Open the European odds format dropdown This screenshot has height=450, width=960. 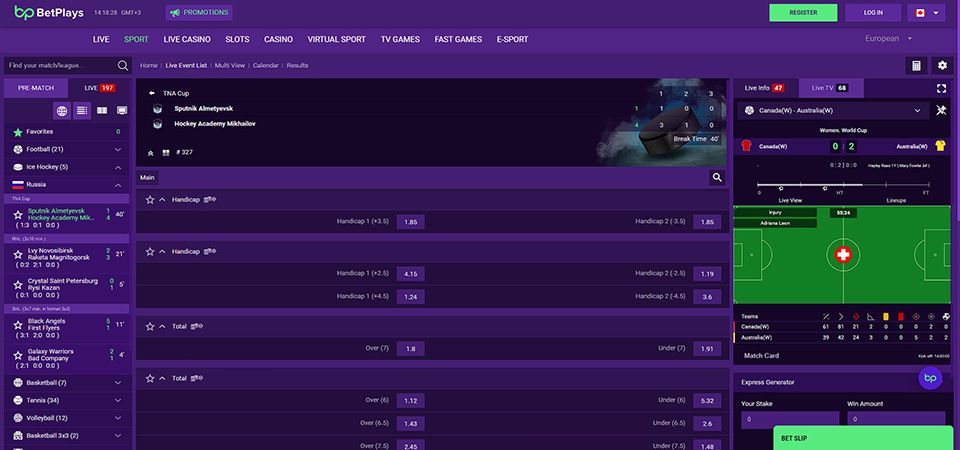click(888, 39)
